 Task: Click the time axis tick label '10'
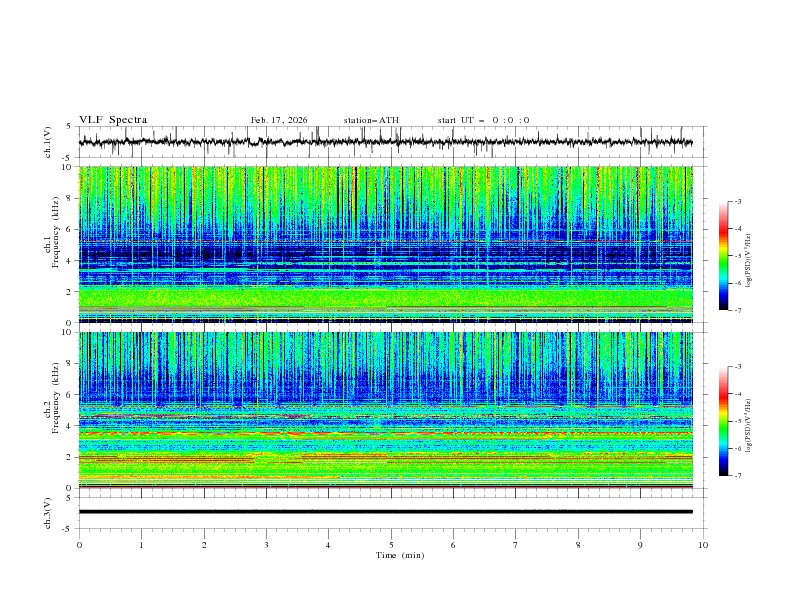coord(703,545)
